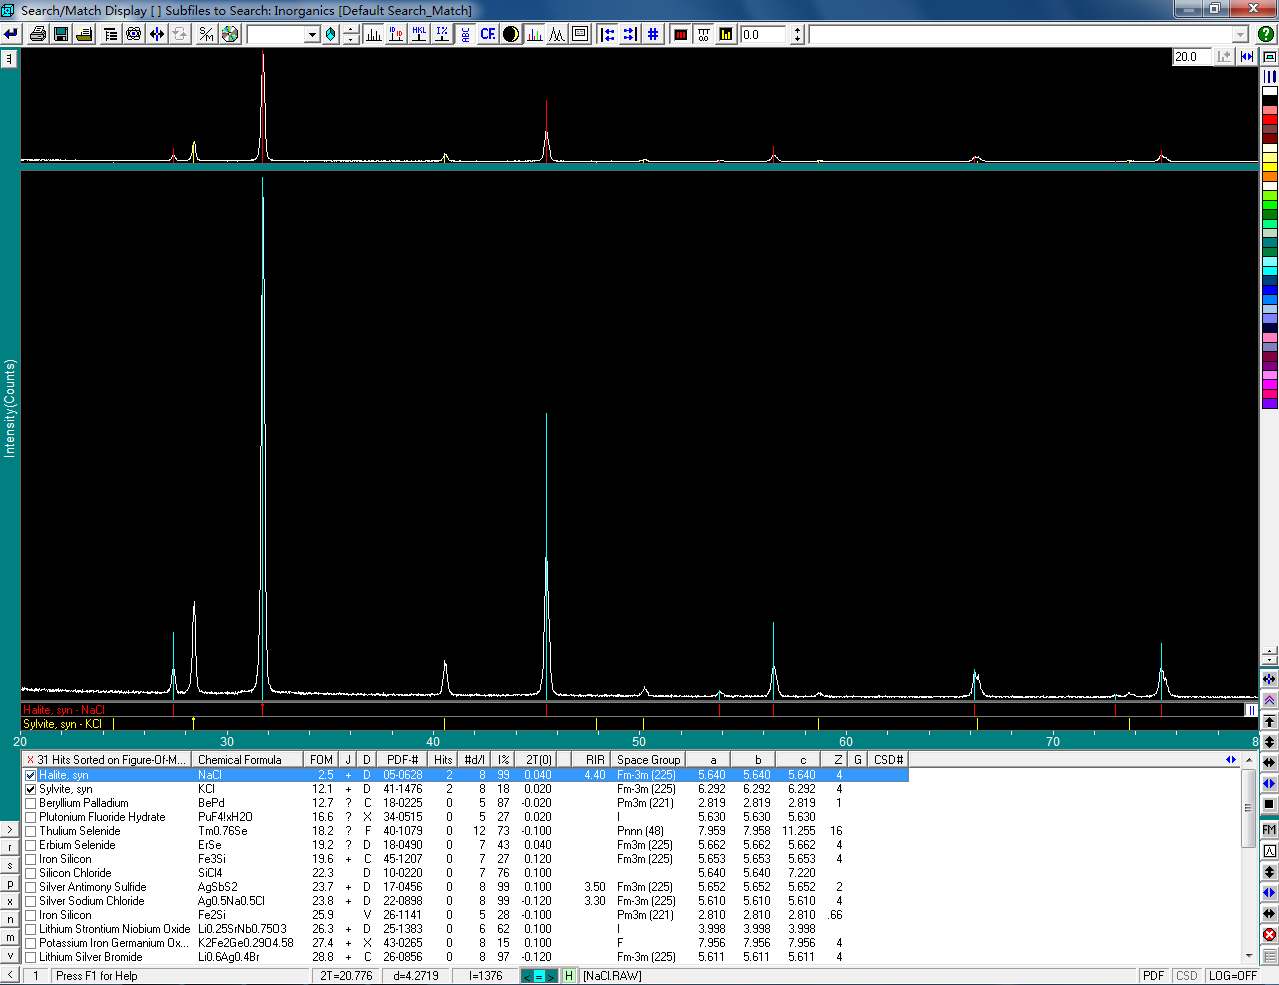This screenshot has width=1279, height=985.
Task: Click the CF toolbar button
Action: coord(488,34)
